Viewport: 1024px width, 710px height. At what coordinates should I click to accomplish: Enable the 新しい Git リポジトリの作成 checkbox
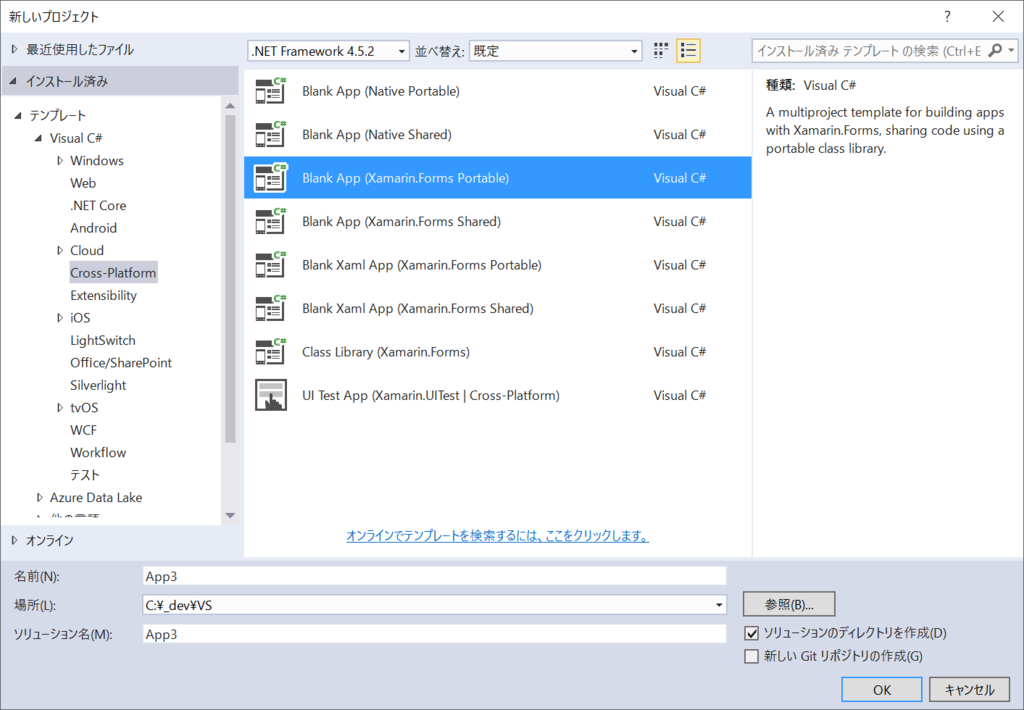point(752,656)
